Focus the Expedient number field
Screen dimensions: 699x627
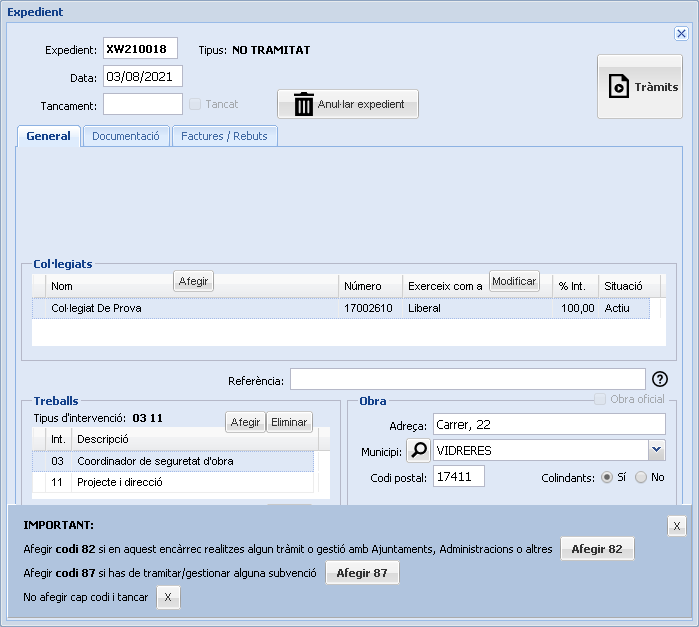tap(140, 48)
